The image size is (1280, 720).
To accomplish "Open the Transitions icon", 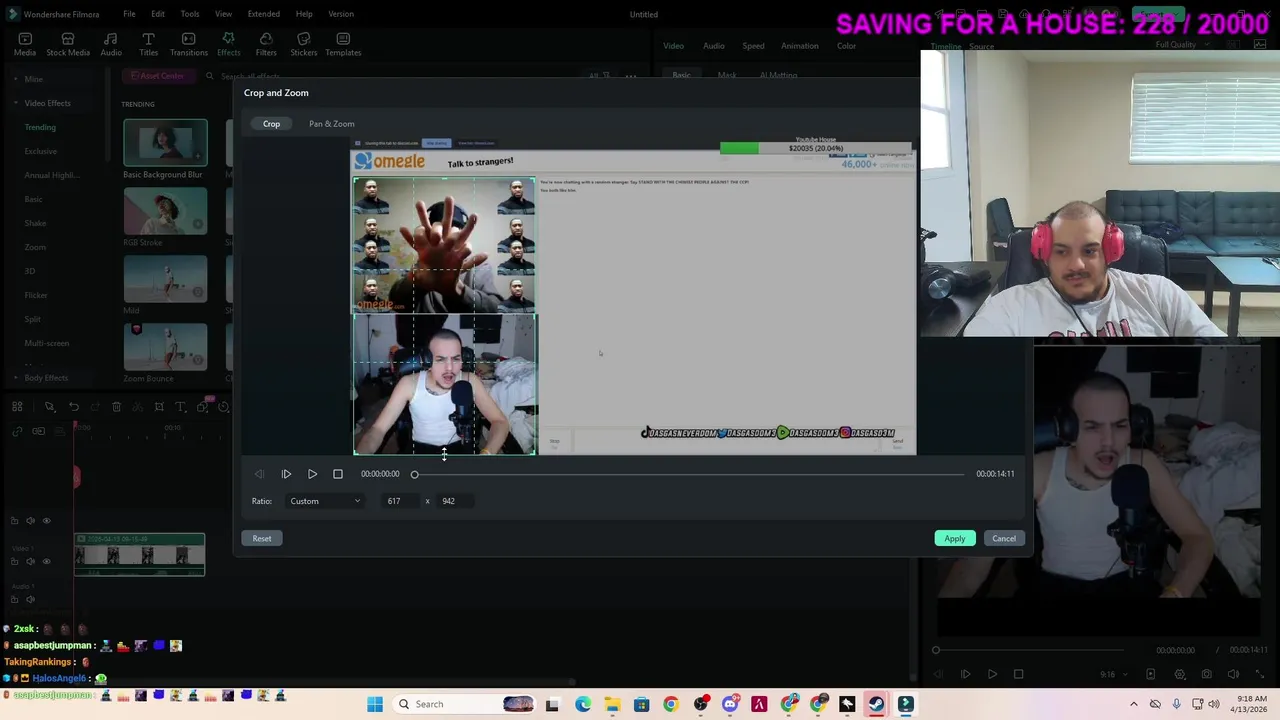I will pos(188,45).
